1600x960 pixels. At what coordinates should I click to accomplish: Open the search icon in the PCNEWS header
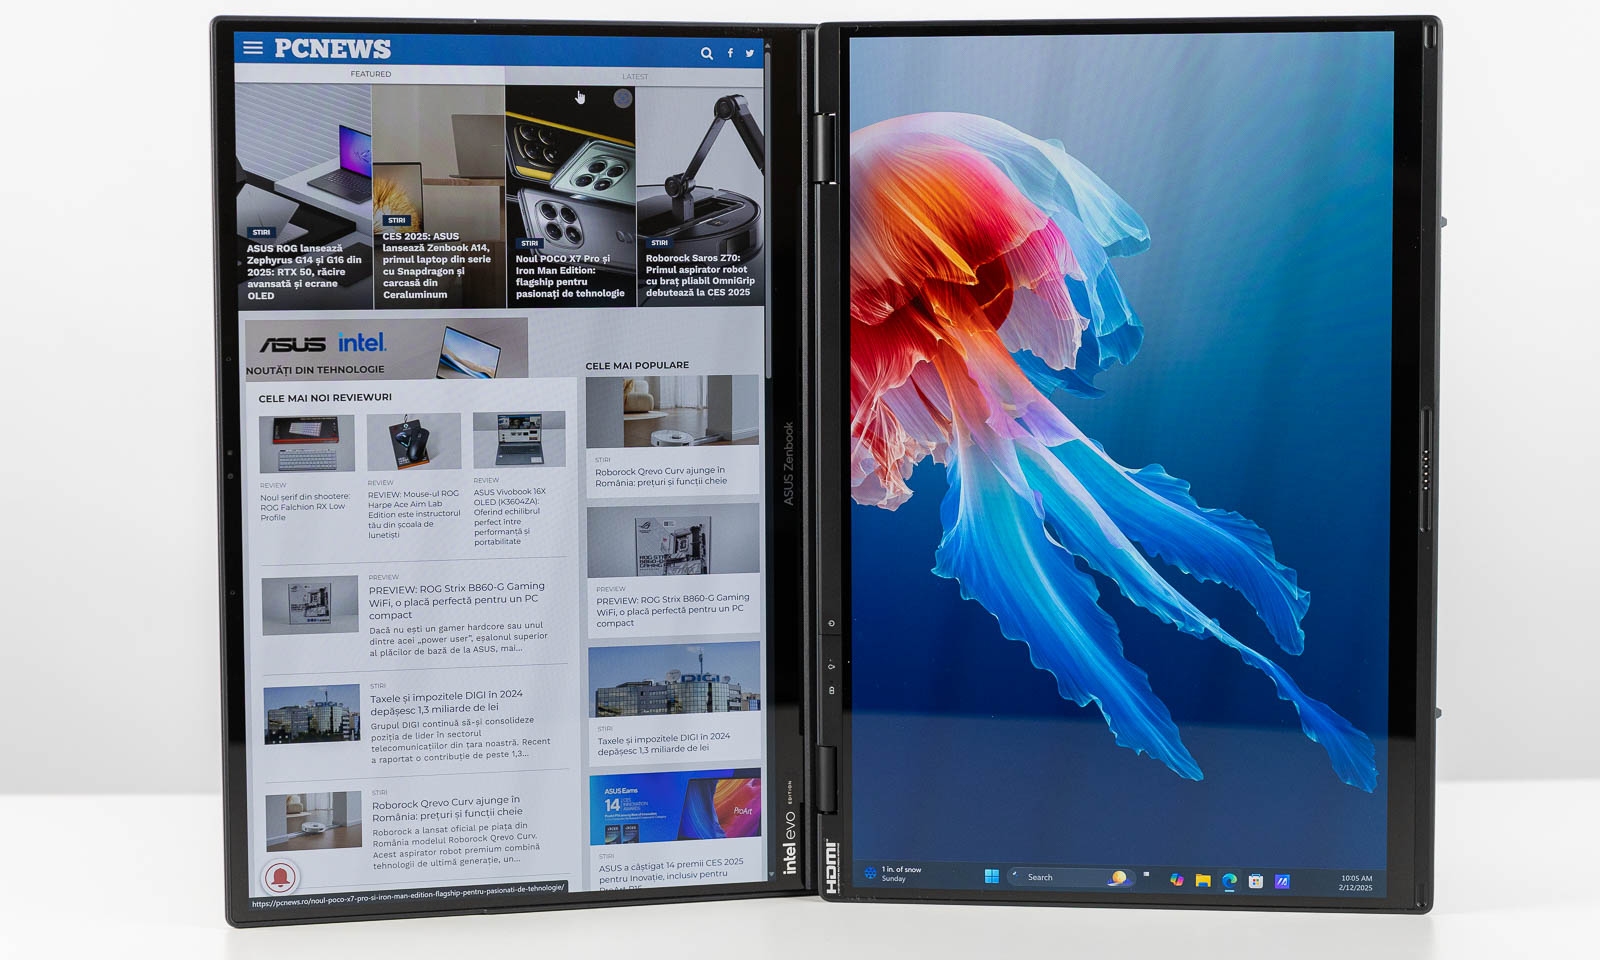pyautogui.click(x=706, y=53)
